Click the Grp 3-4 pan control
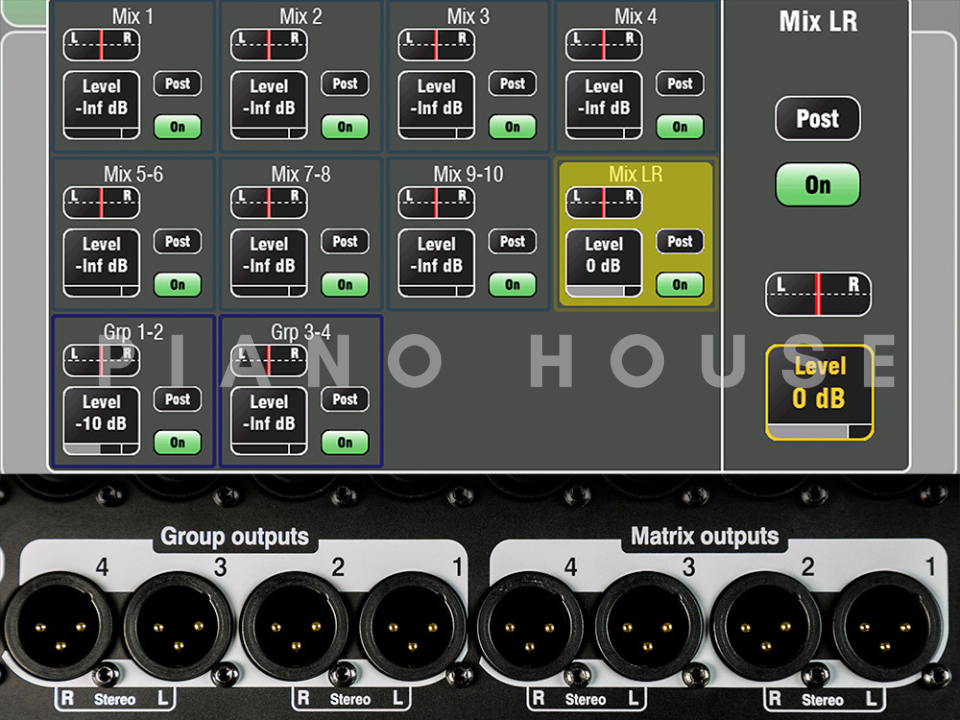 click(x=268, y=361)
